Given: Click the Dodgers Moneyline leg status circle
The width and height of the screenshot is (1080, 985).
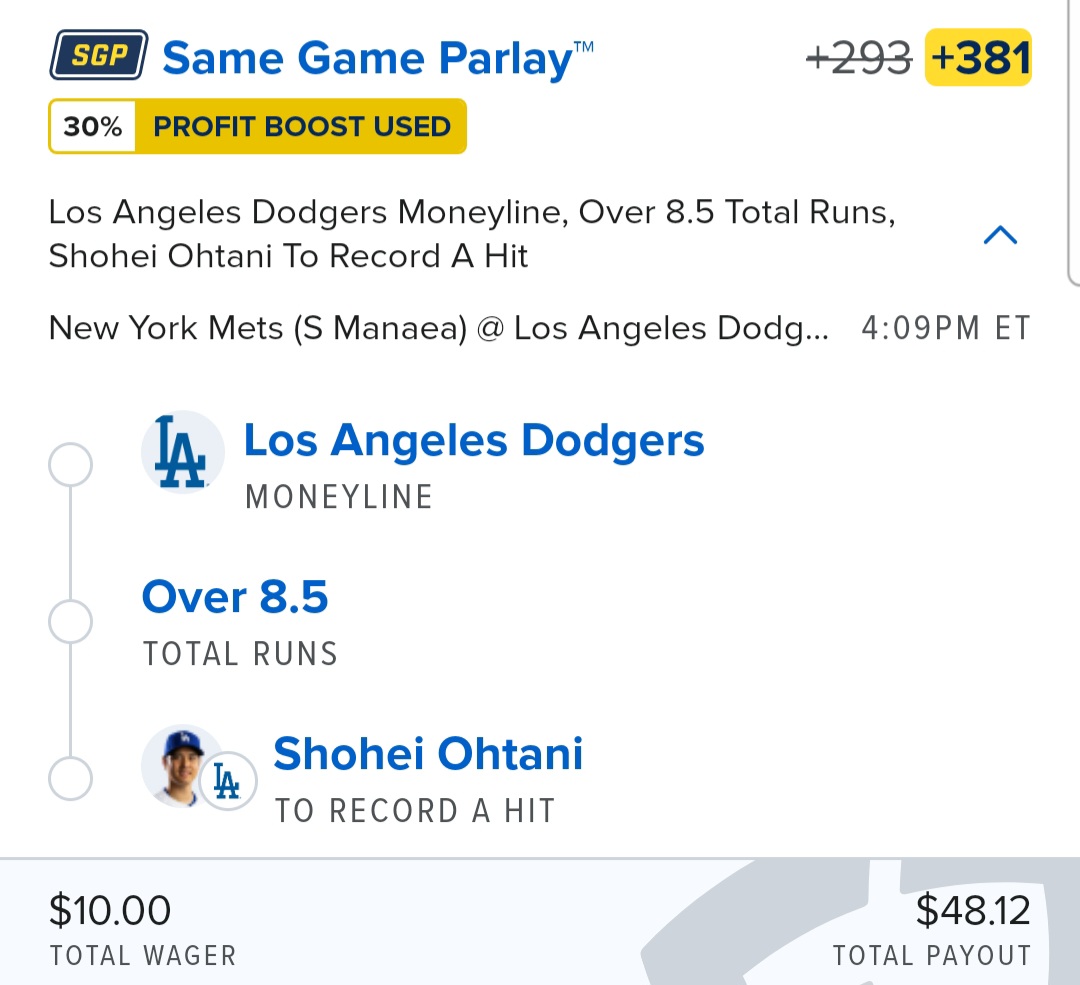Looking at the screenshot, I should point(70,465).
